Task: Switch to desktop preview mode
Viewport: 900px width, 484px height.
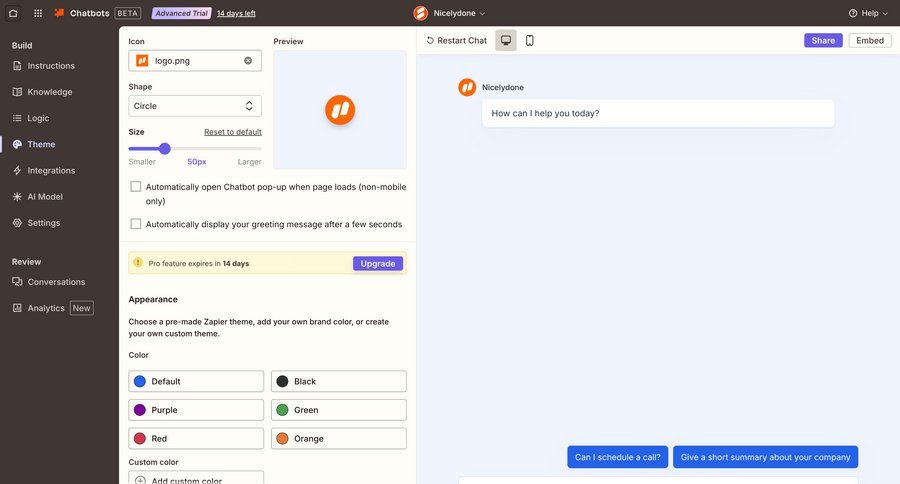Action: (506, 40)
